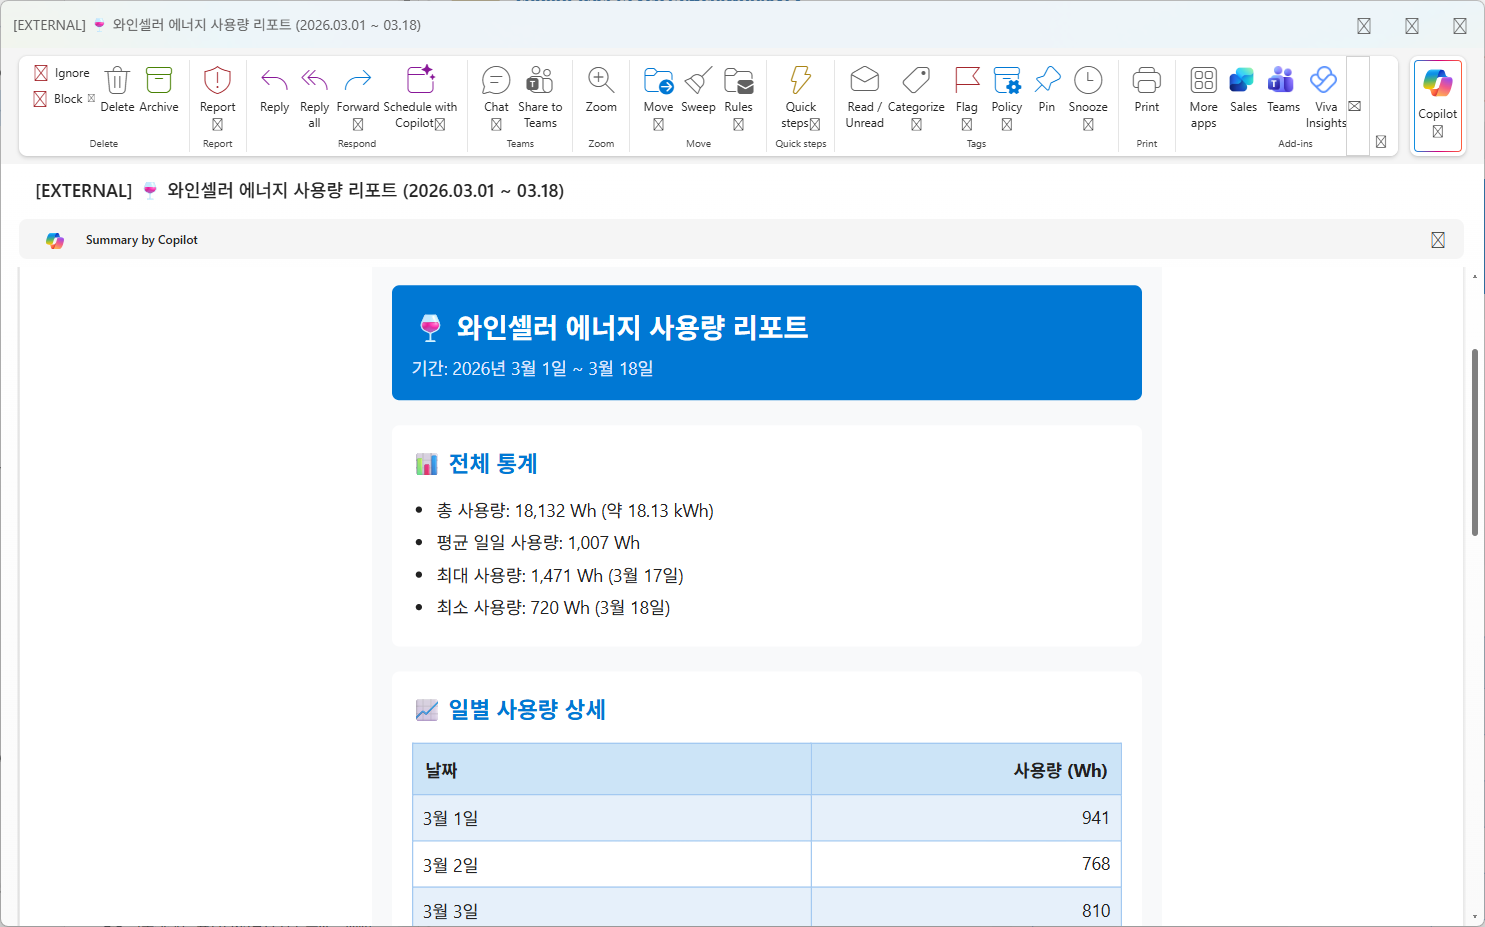Expand the Summary by Copilot bar
1485x927 pixels.
(x=1438, y=240)
